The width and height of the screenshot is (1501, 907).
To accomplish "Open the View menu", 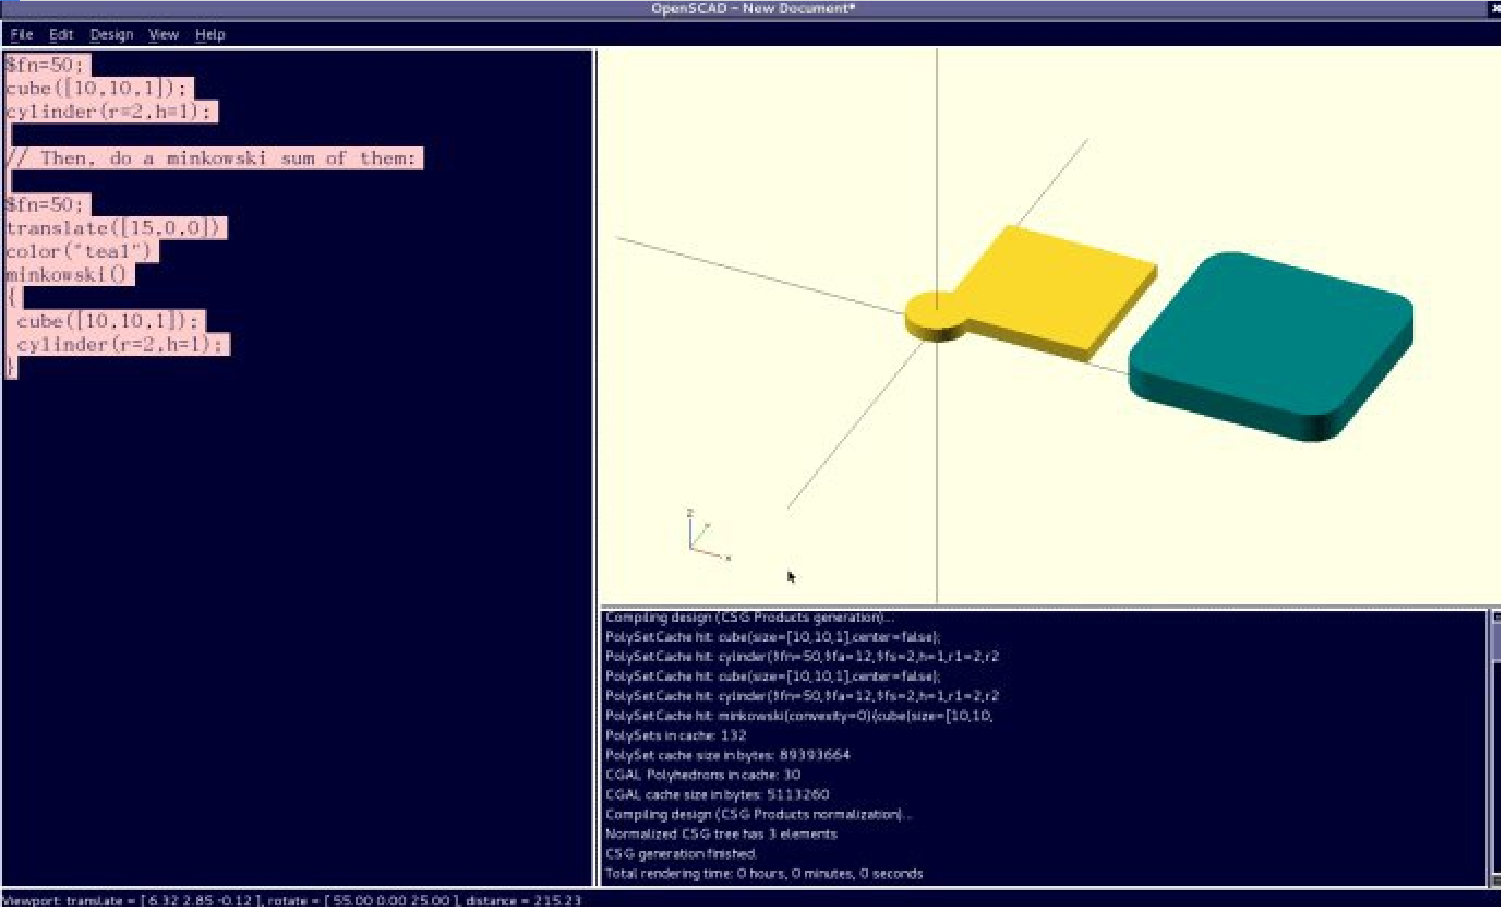I will point(163,35).
